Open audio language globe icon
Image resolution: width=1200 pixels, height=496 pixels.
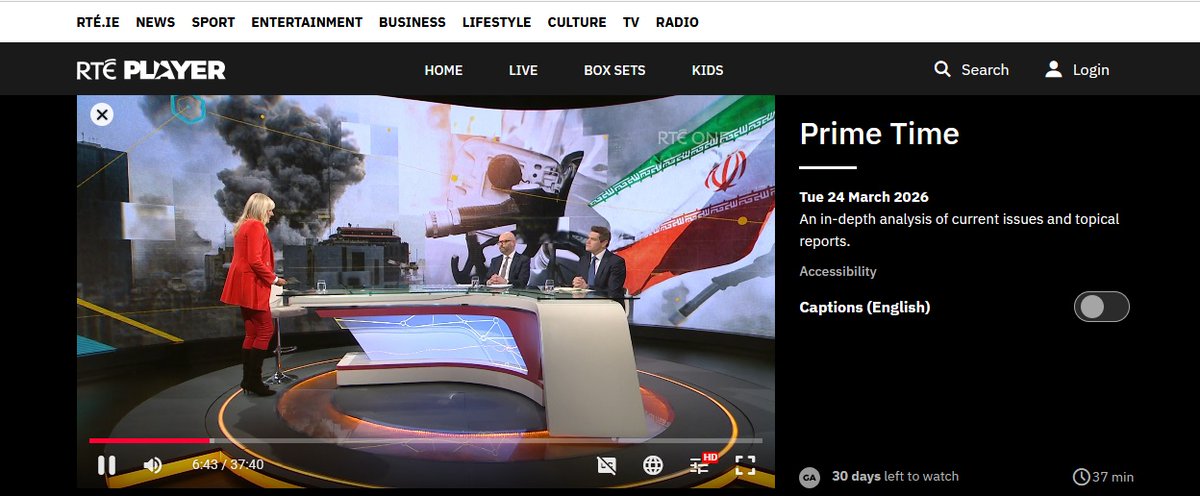tap(653, 465)
